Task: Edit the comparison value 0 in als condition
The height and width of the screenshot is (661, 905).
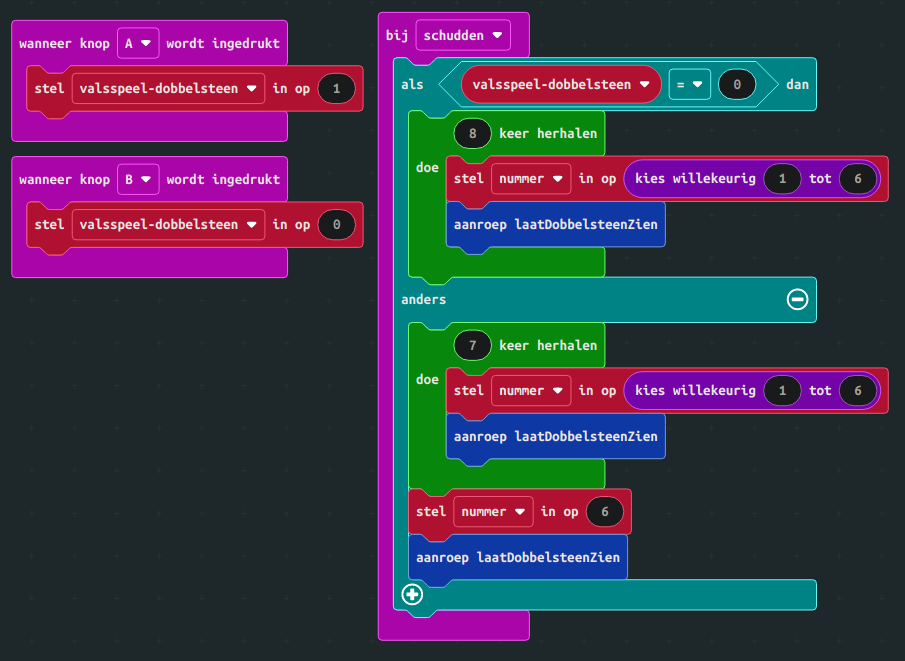Action: point(737,85)
